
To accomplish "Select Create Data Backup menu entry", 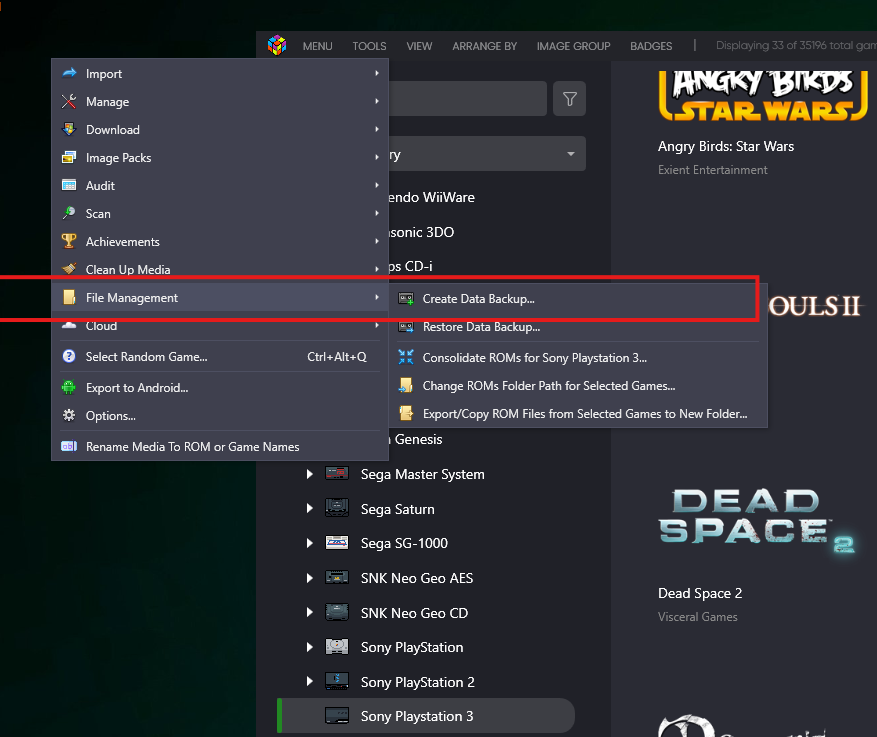I will click(578, 299).
